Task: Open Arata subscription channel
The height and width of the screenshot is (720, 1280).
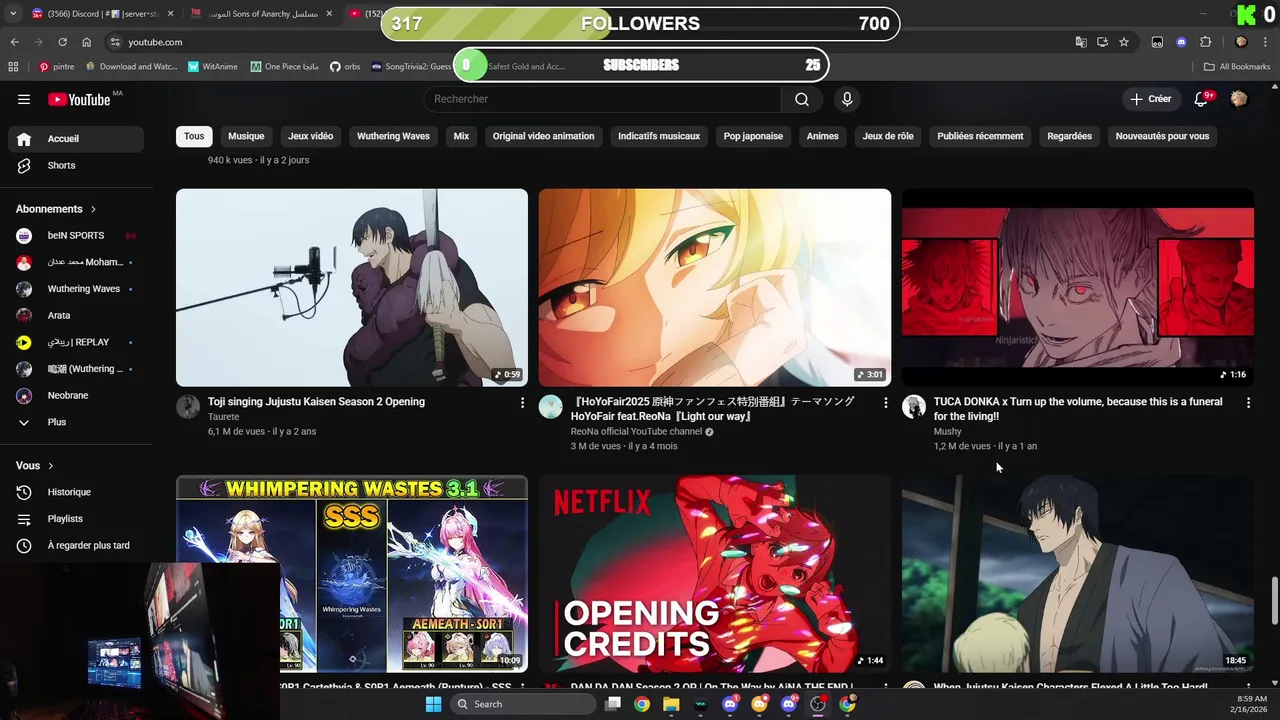Action: pos(76,315)
